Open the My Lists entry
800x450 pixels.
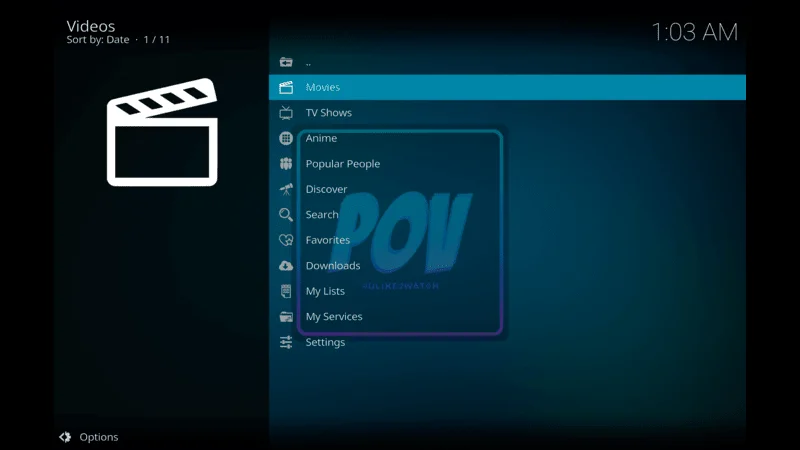[x=325, y=291]
